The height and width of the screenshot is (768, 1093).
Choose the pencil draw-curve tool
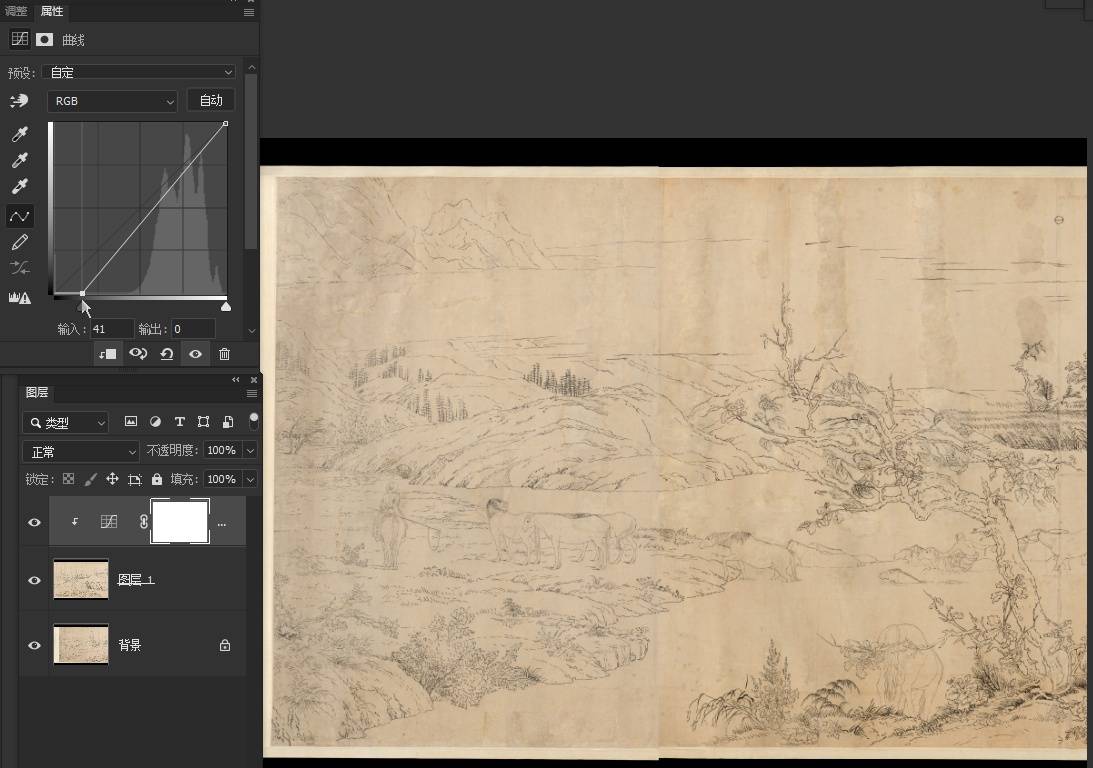(19, 242)
